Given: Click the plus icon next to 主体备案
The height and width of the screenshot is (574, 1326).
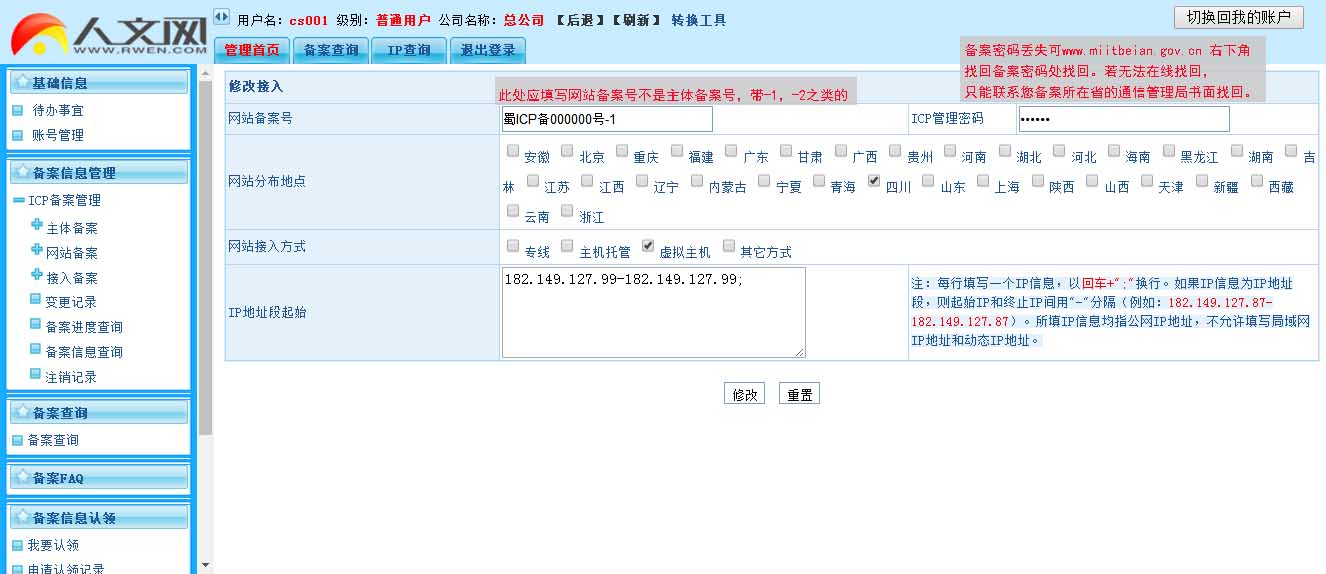Looking at the screenshot, I should click(37, 226).
